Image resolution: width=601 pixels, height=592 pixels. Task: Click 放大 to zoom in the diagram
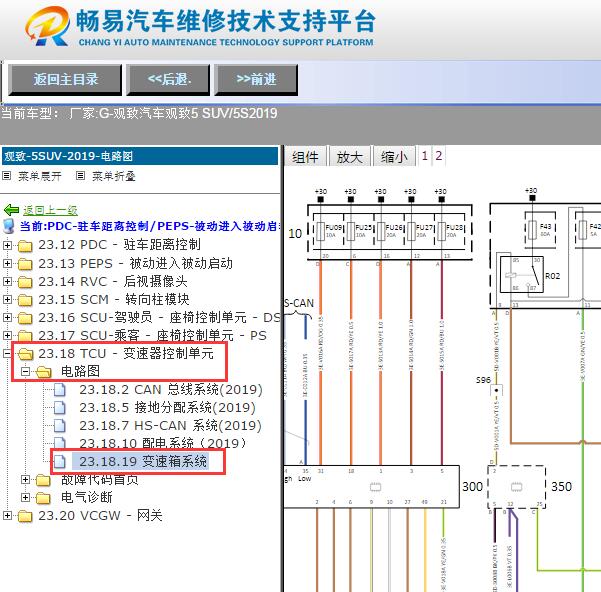tap(350, 156)
